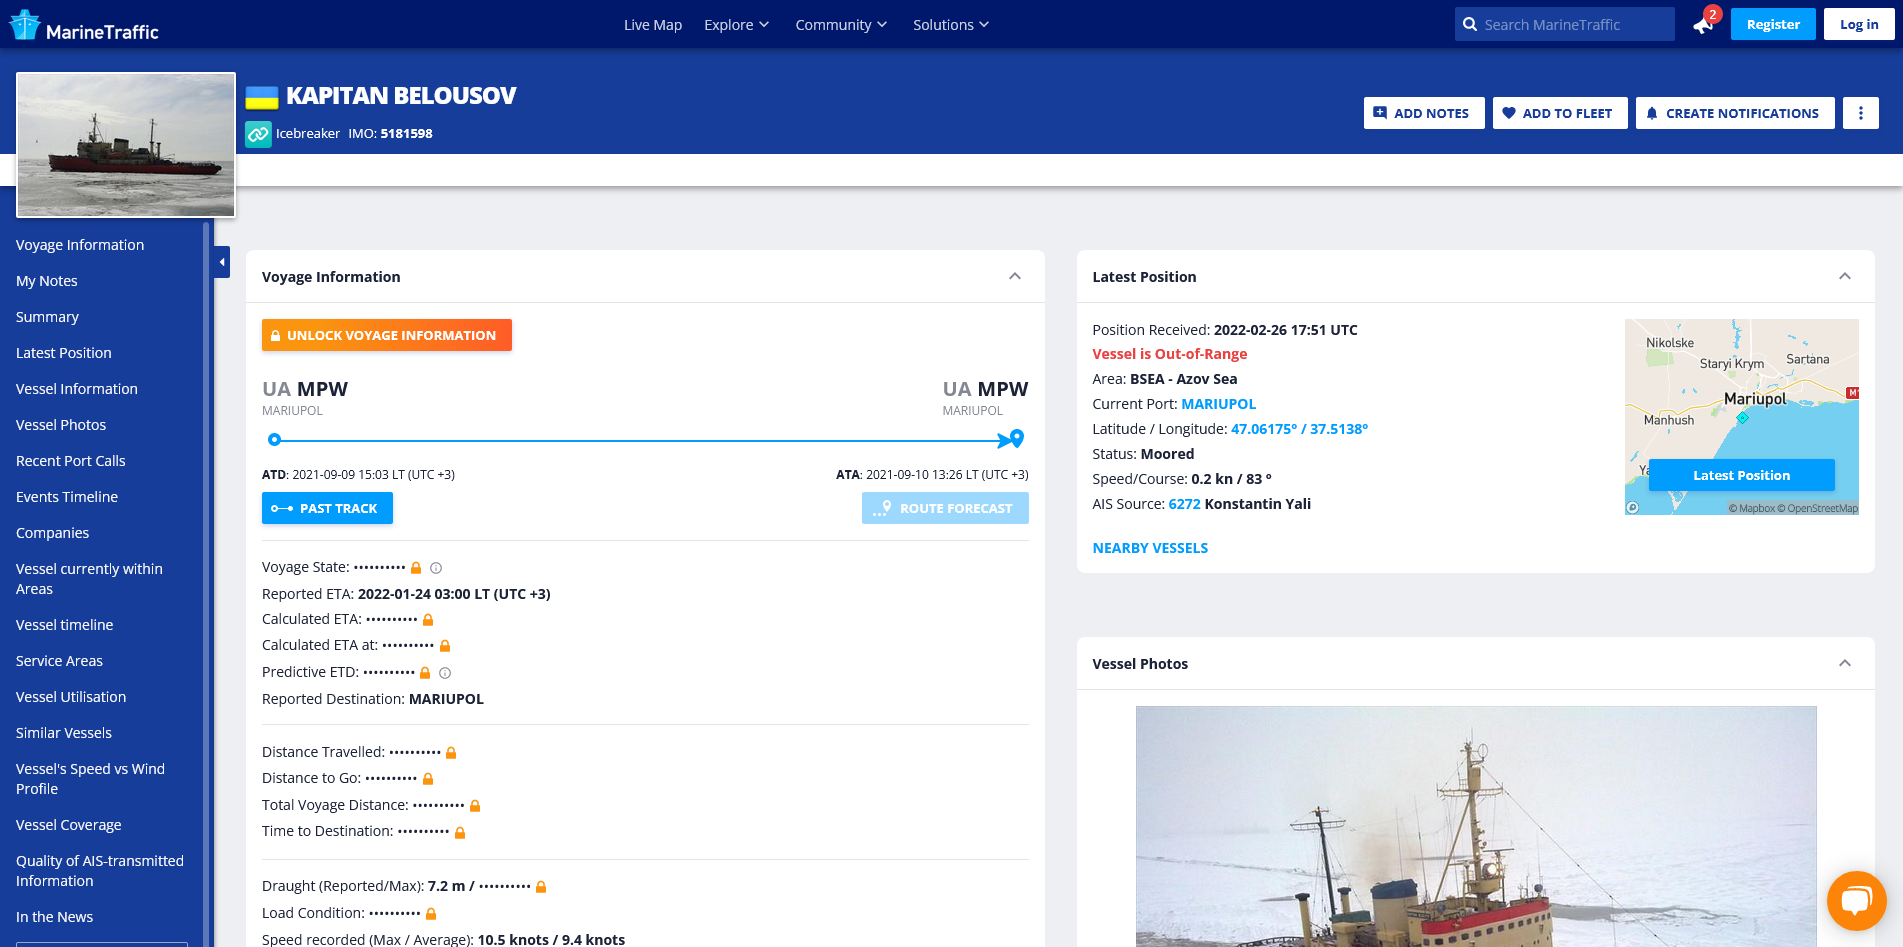Image resolution: width=1903 pixels, height=947 pixels.
Task: Click lock icon beside Distance Travelled
Action: click(x=451, y=753)
